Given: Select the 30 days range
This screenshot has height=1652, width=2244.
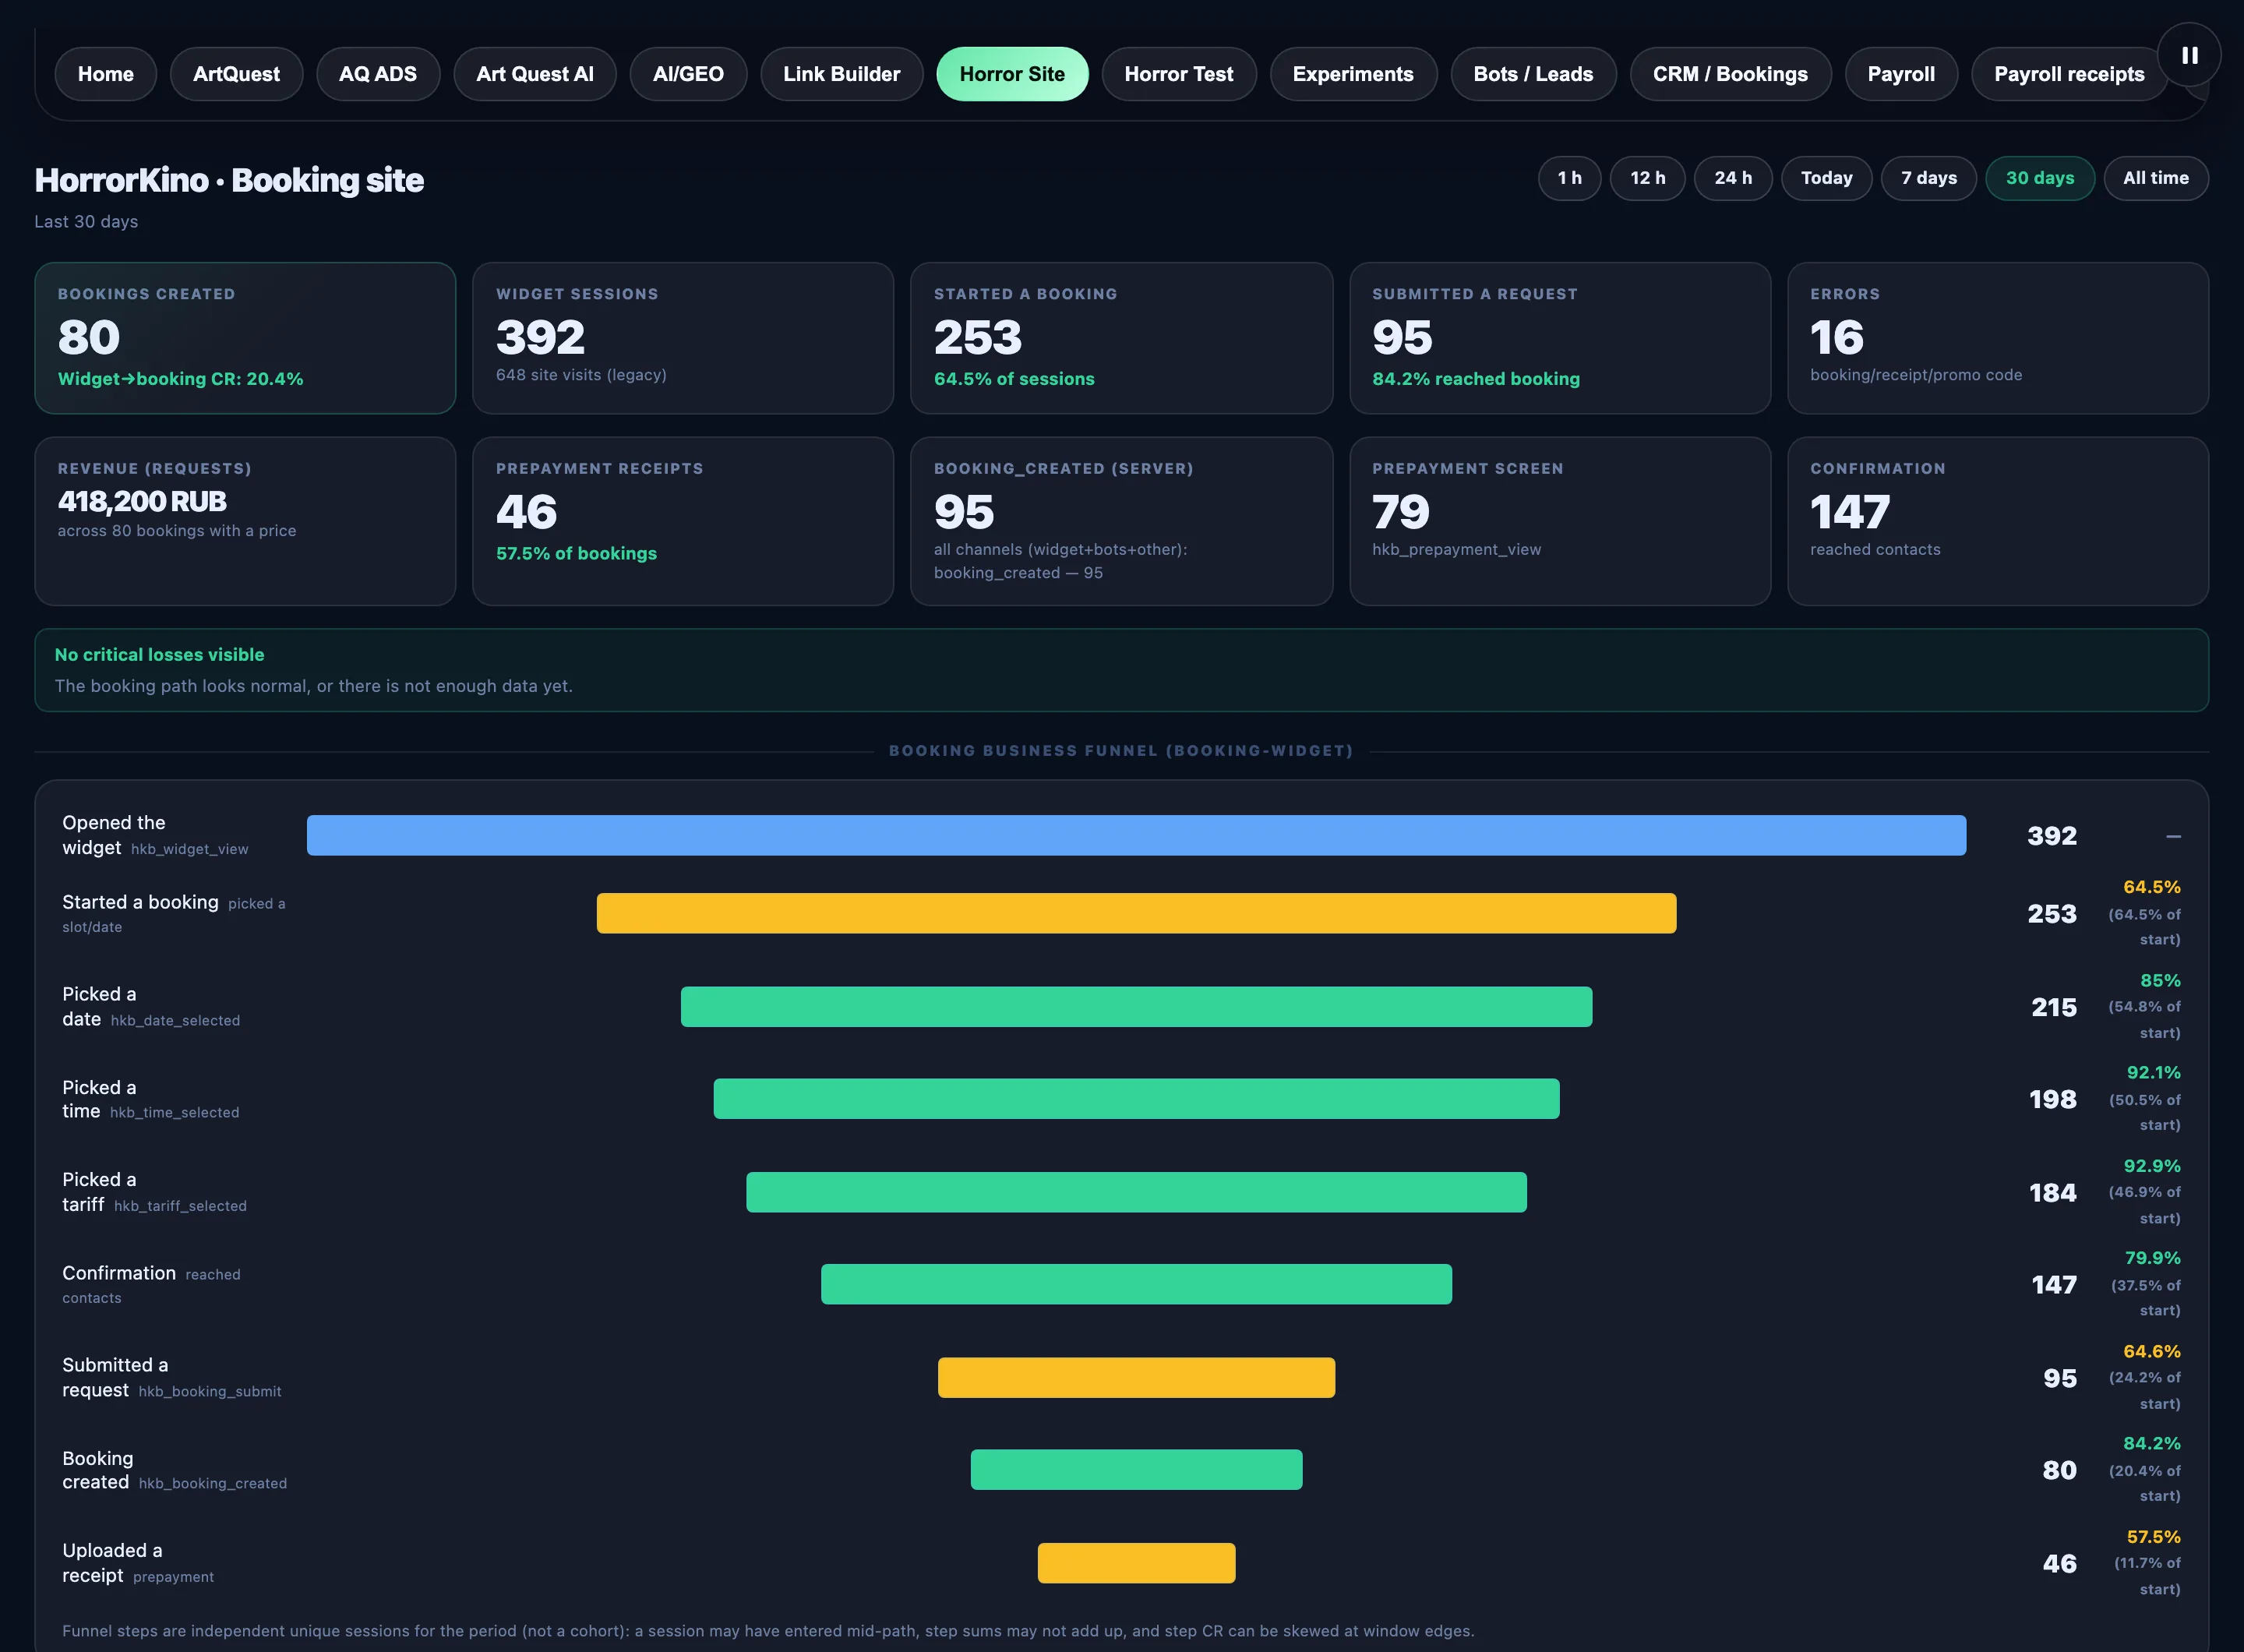Looking at the screenshot, I should [2039, 178].
